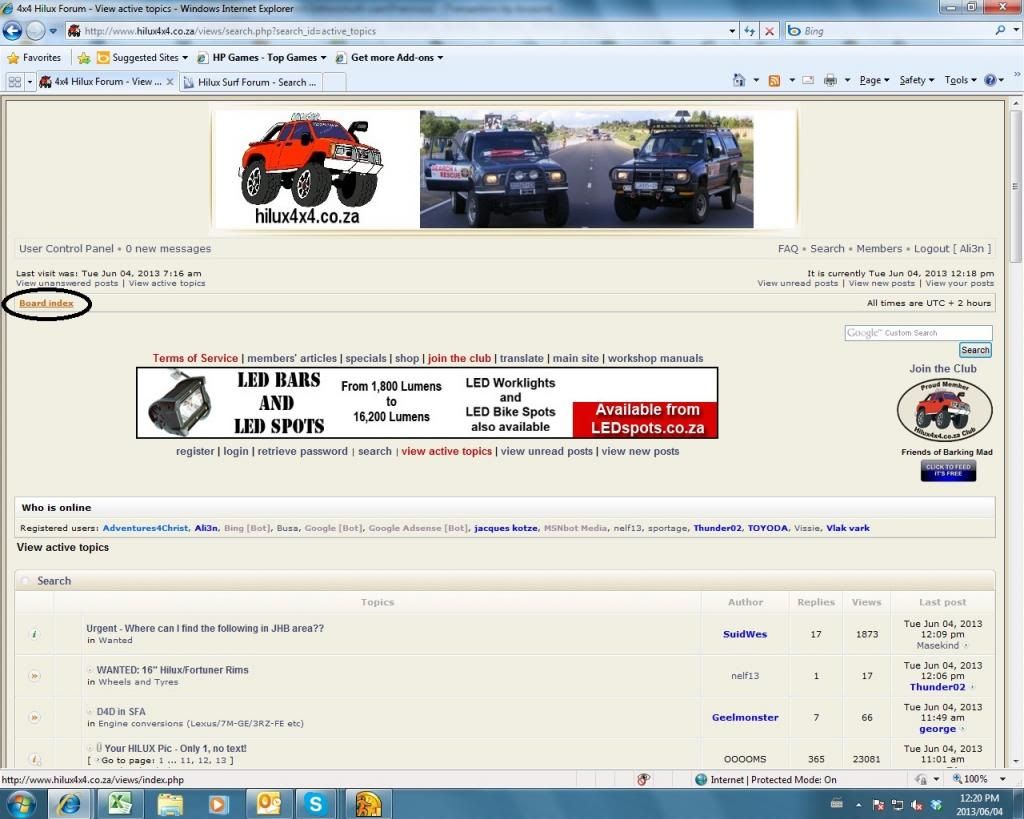Image resolution: width=1024 pixels, height=819 pixels.
Task: Click the Action Center flag tray icon
Action: point(878,805)
